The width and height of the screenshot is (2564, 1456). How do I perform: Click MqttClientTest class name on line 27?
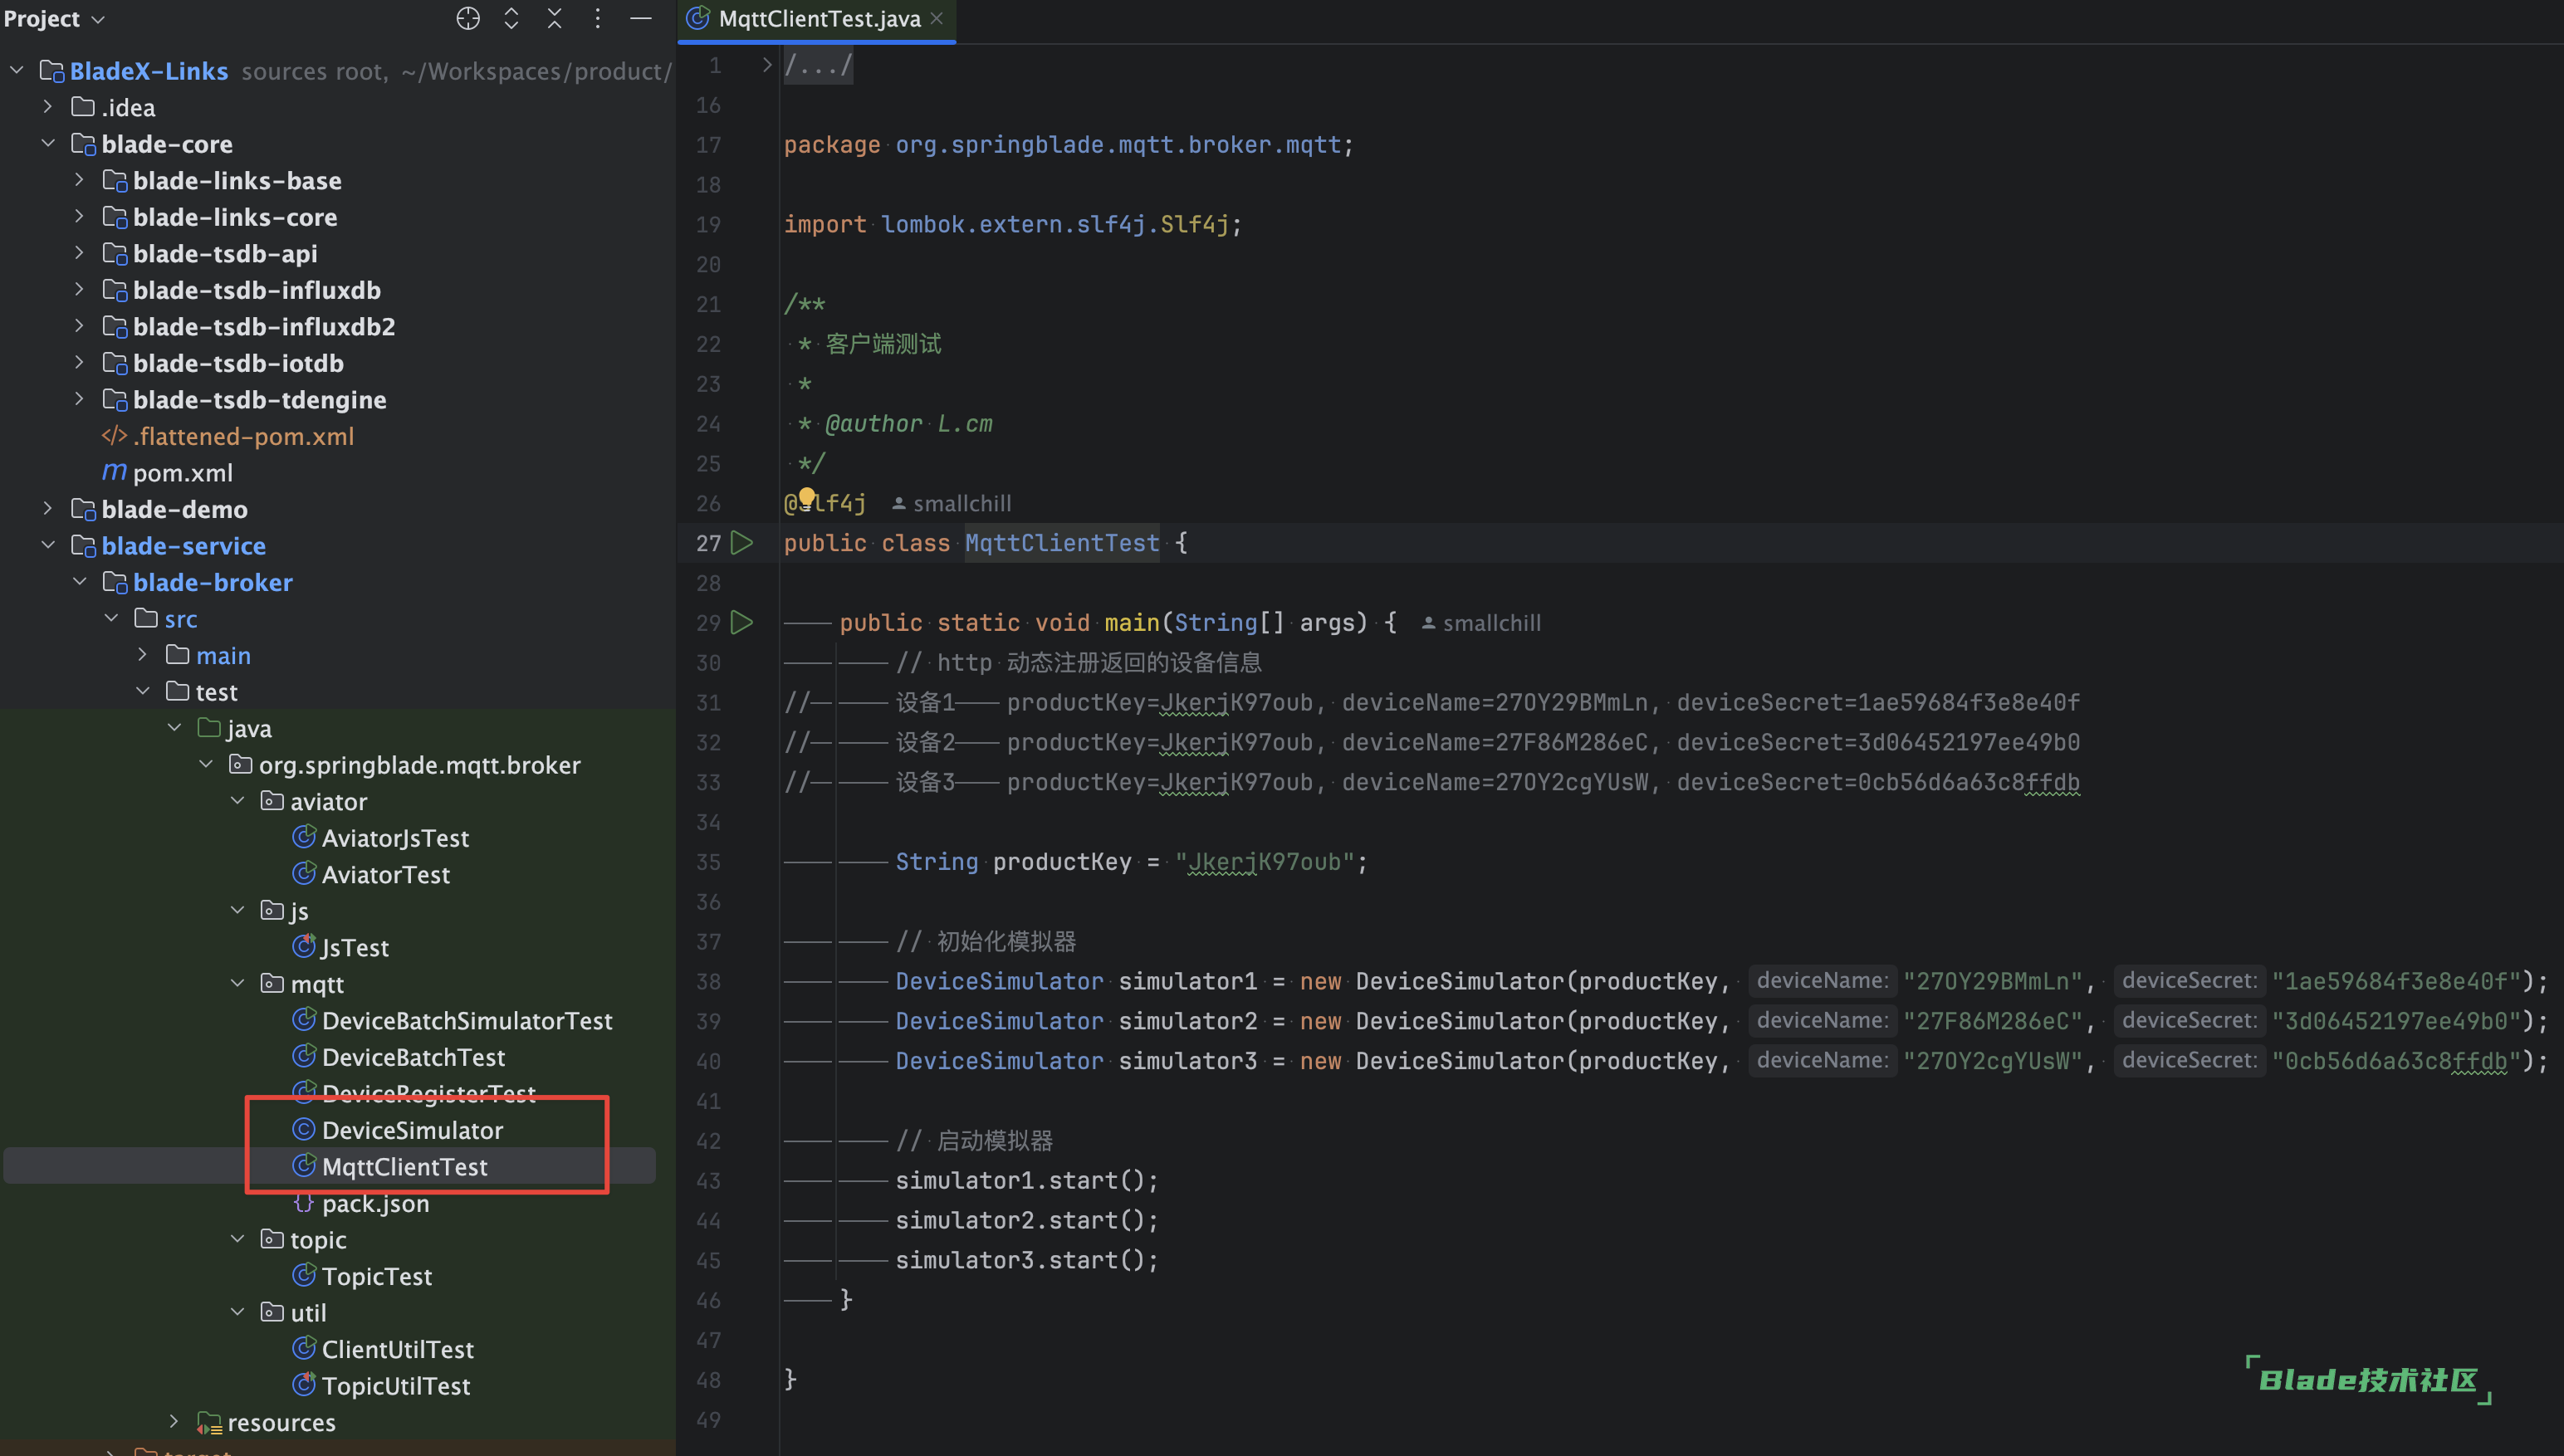[1061, 543]
